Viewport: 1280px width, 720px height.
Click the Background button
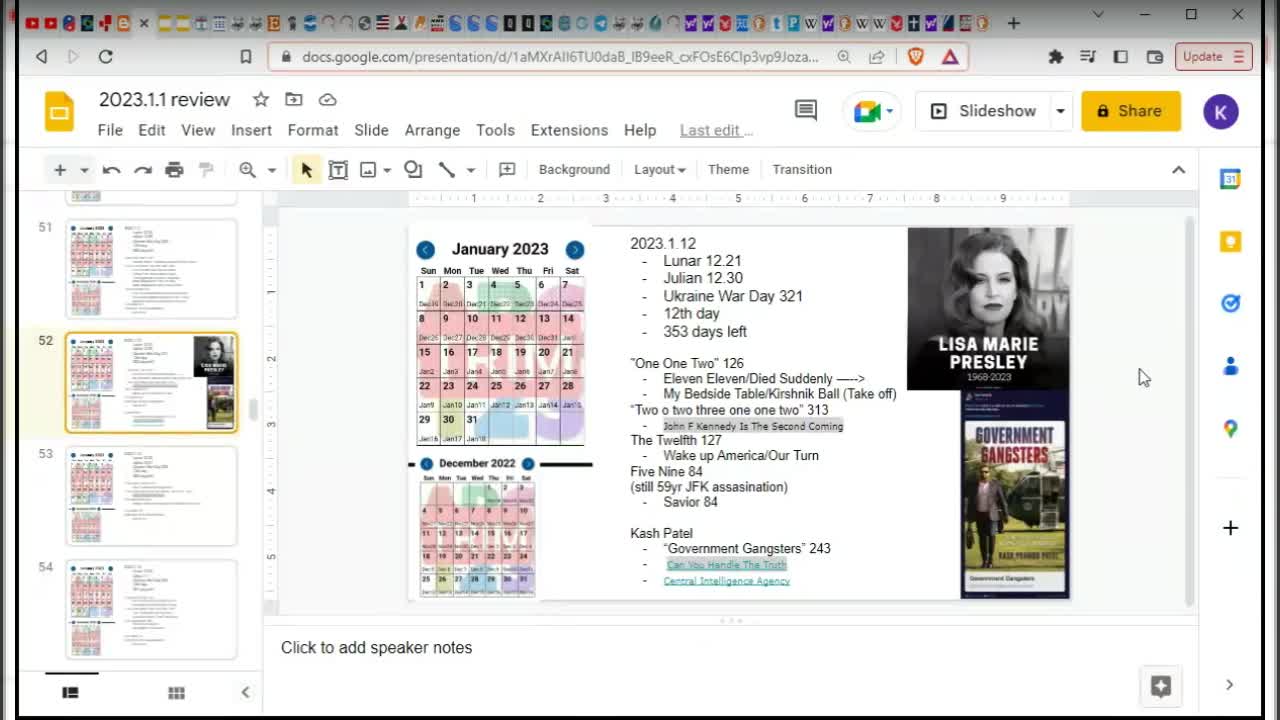pyautogui.click(x=574, y=170)
